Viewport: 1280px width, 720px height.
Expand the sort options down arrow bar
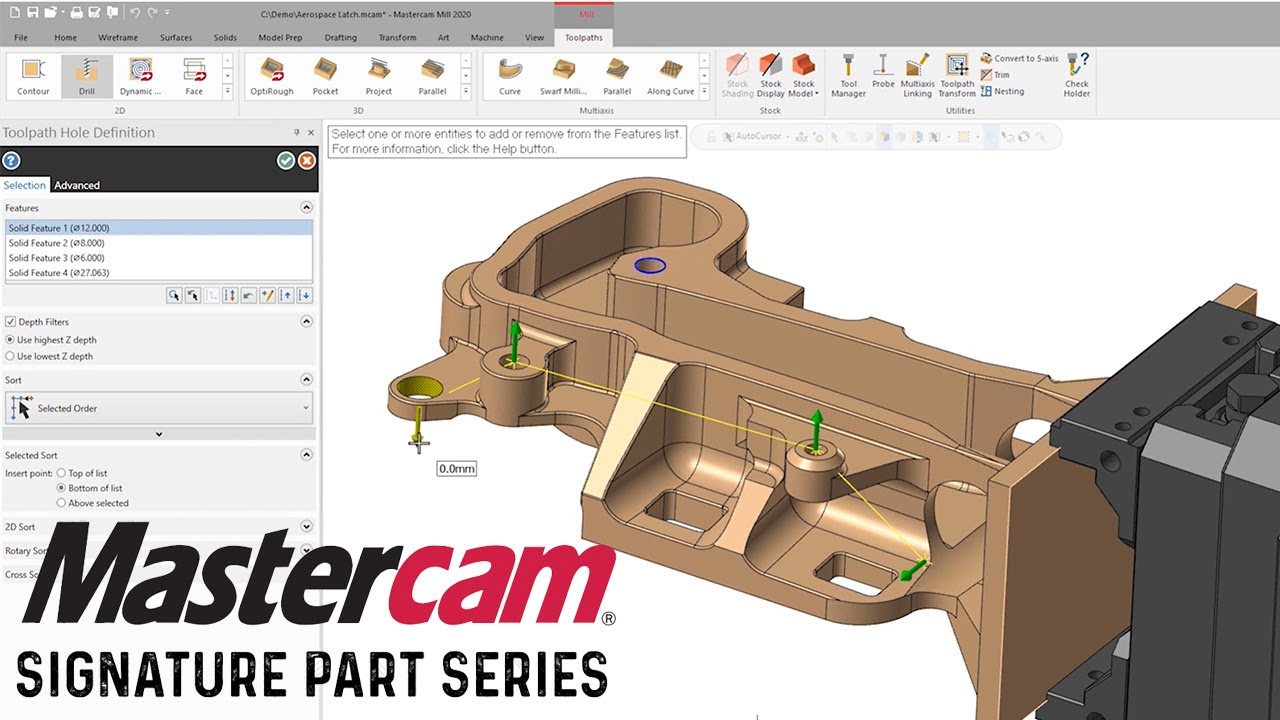click(159, 434)
